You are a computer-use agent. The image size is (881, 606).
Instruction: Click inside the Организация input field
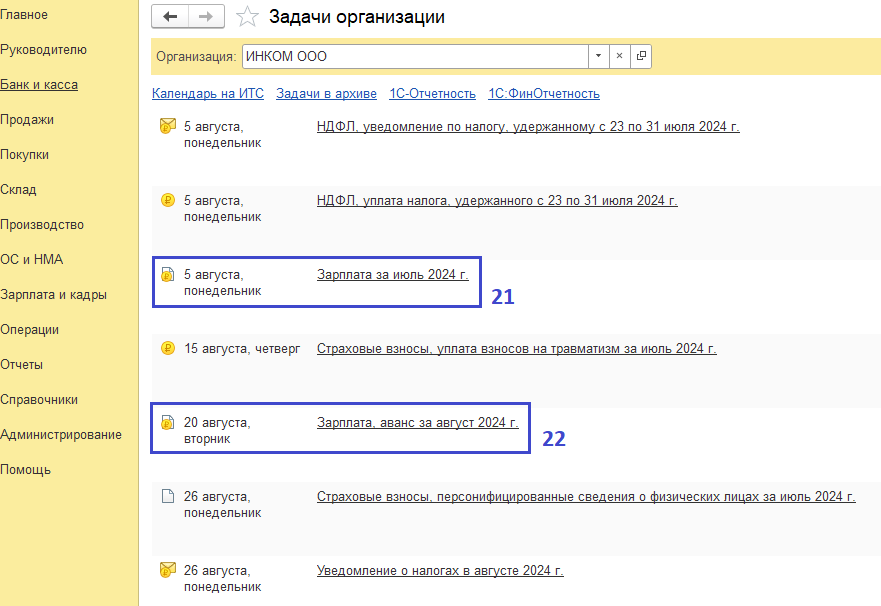pyautogui.click(x=414, y=56)
